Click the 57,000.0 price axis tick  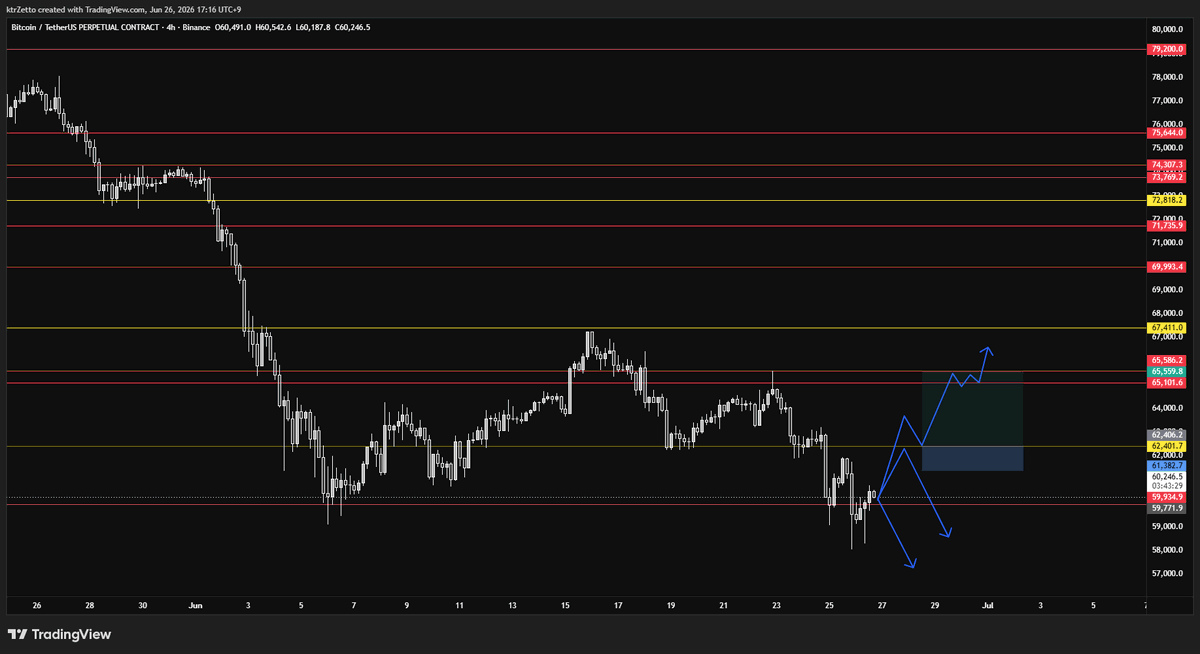pos(1168,574)
